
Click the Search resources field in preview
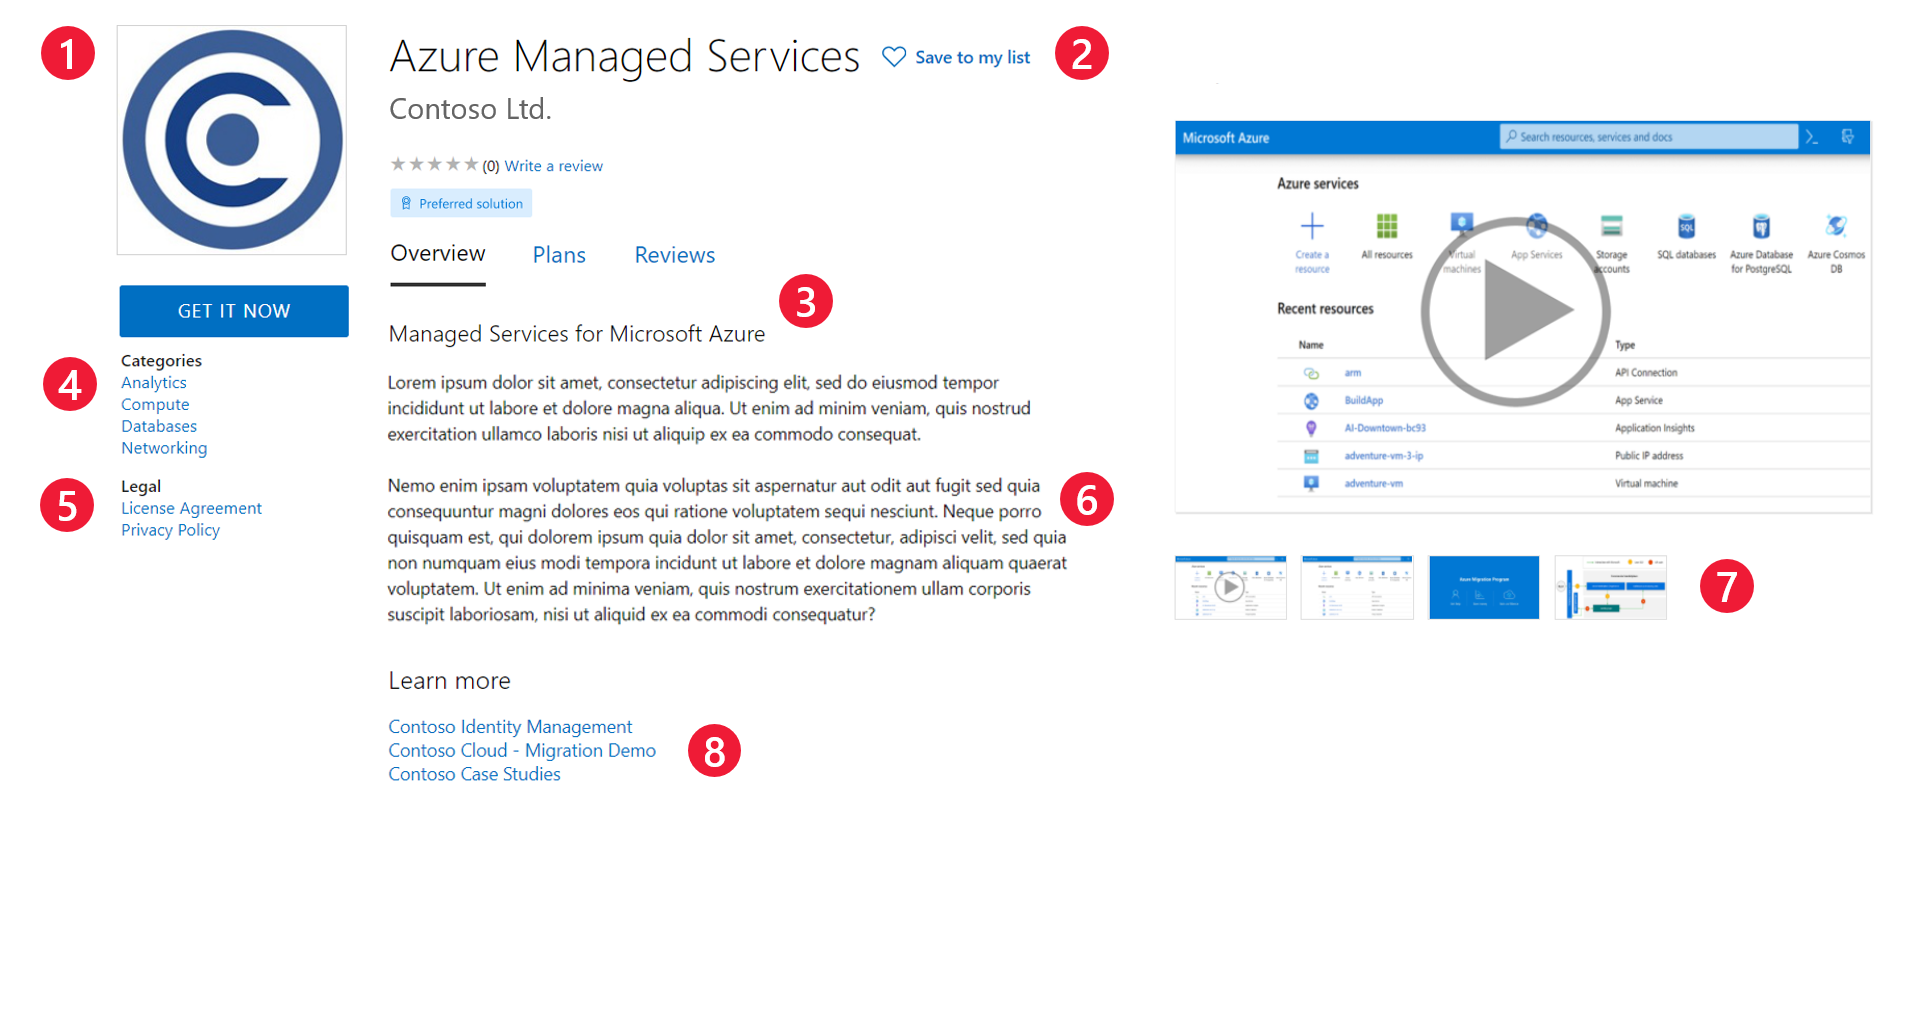tap(1648, 137)
